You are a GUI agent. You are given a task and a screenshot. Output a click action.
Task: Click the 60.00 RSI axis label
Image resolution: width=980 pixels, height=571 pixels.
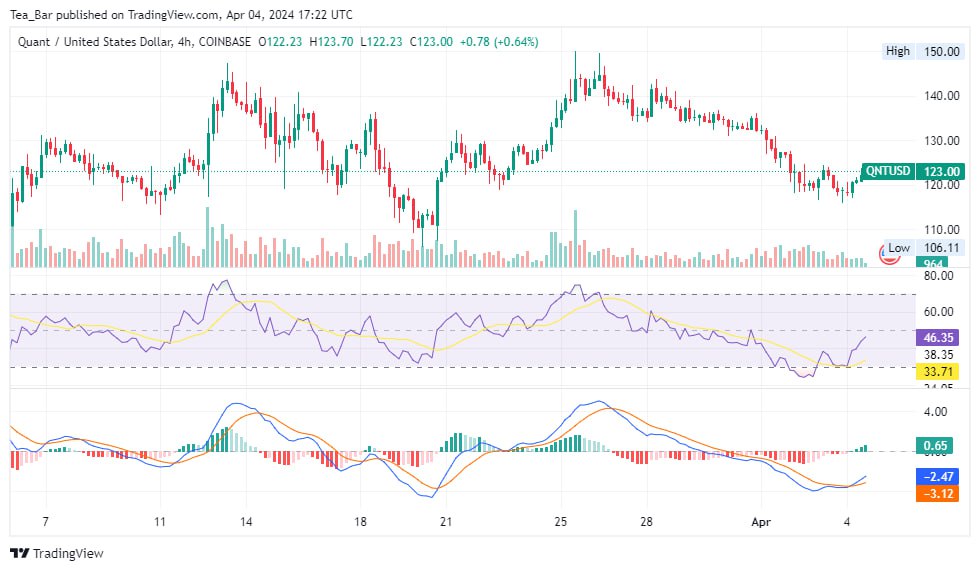[x=938, y=312]
